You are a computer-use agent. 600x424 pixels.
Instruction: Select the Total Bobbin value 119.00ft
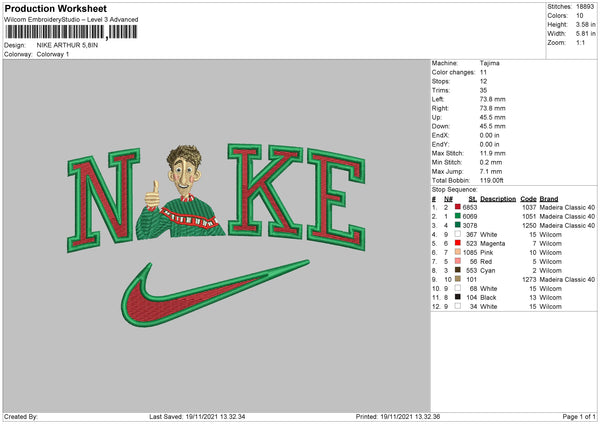coord(492,180)
